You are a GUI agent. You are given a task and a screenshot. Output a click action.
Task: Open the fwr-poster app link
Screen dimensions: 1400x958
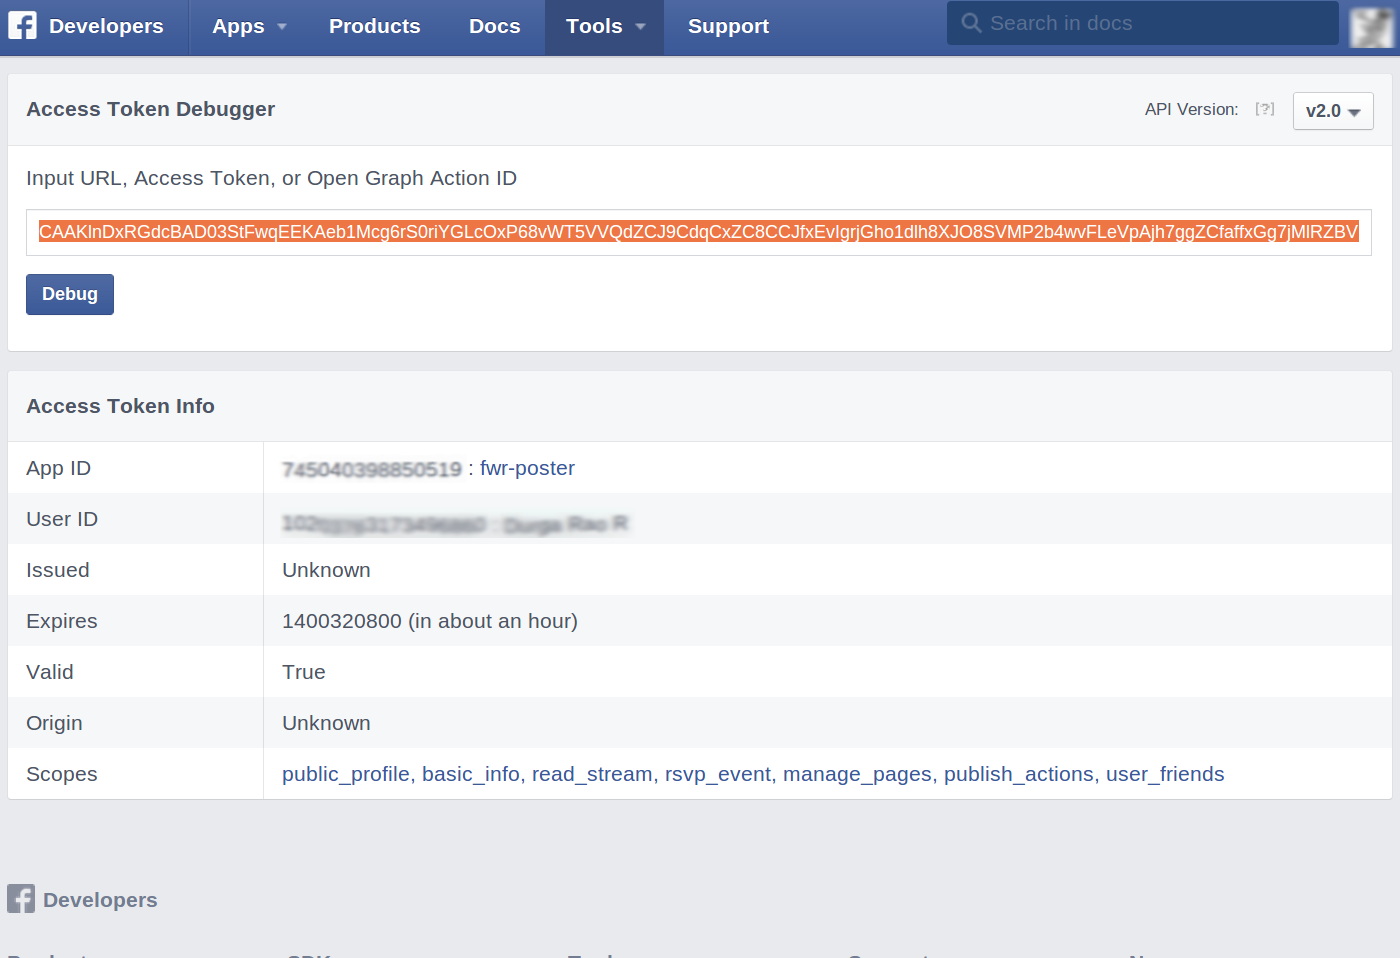(x=527, y=468)
